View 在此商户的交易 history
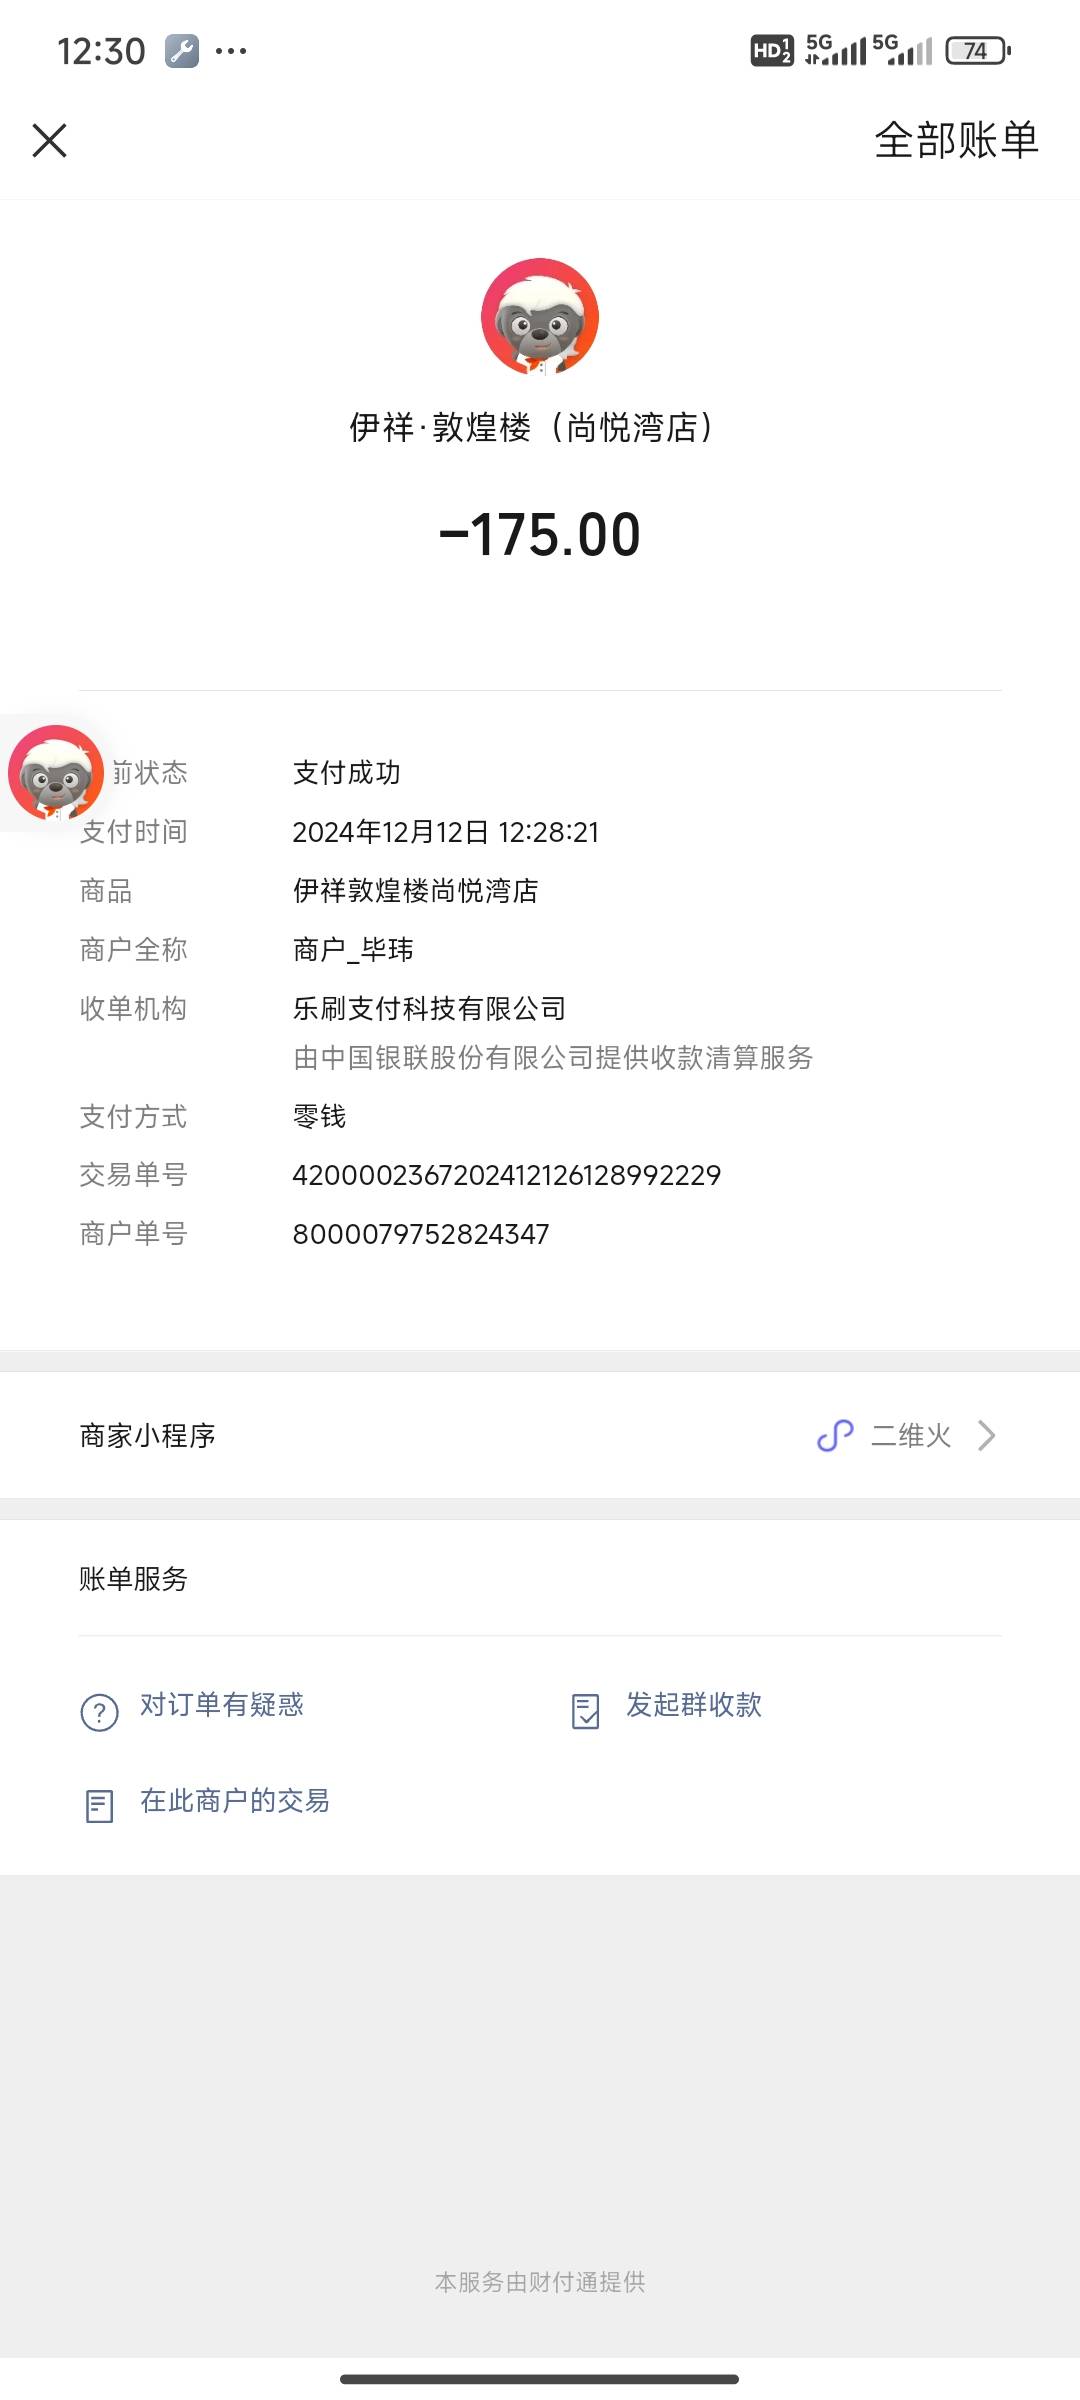 click(235, 1801)
